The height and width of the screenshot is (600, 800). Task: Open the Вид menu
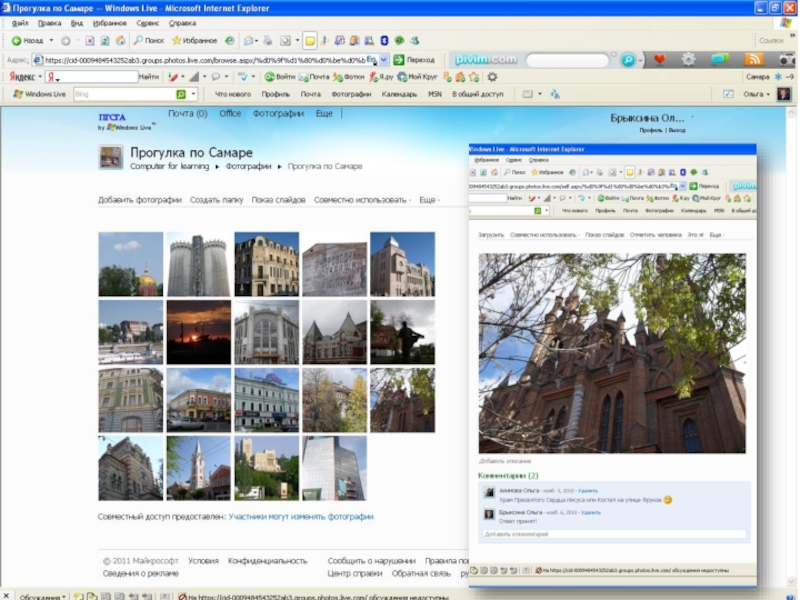77,23
